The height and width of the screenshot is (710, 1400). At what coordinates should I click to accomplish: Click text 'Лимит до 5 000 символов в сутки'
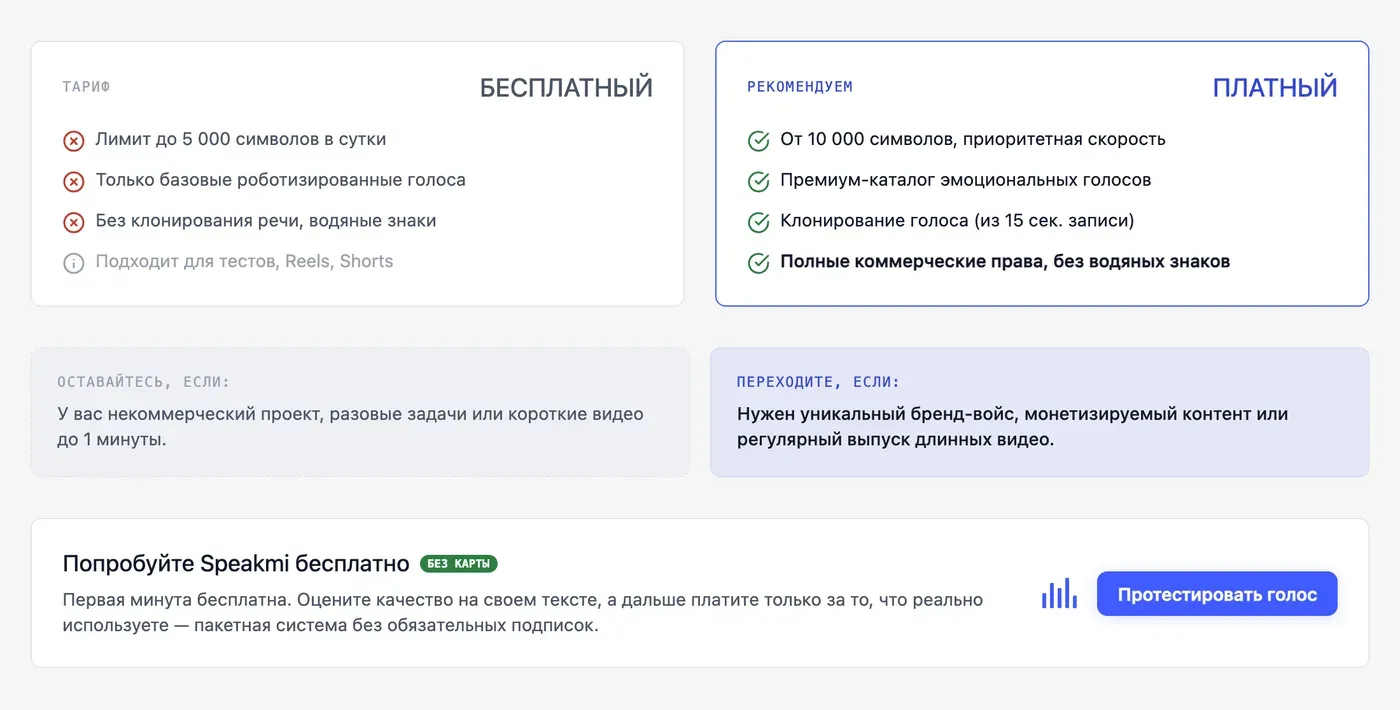[x=240, y=139]
